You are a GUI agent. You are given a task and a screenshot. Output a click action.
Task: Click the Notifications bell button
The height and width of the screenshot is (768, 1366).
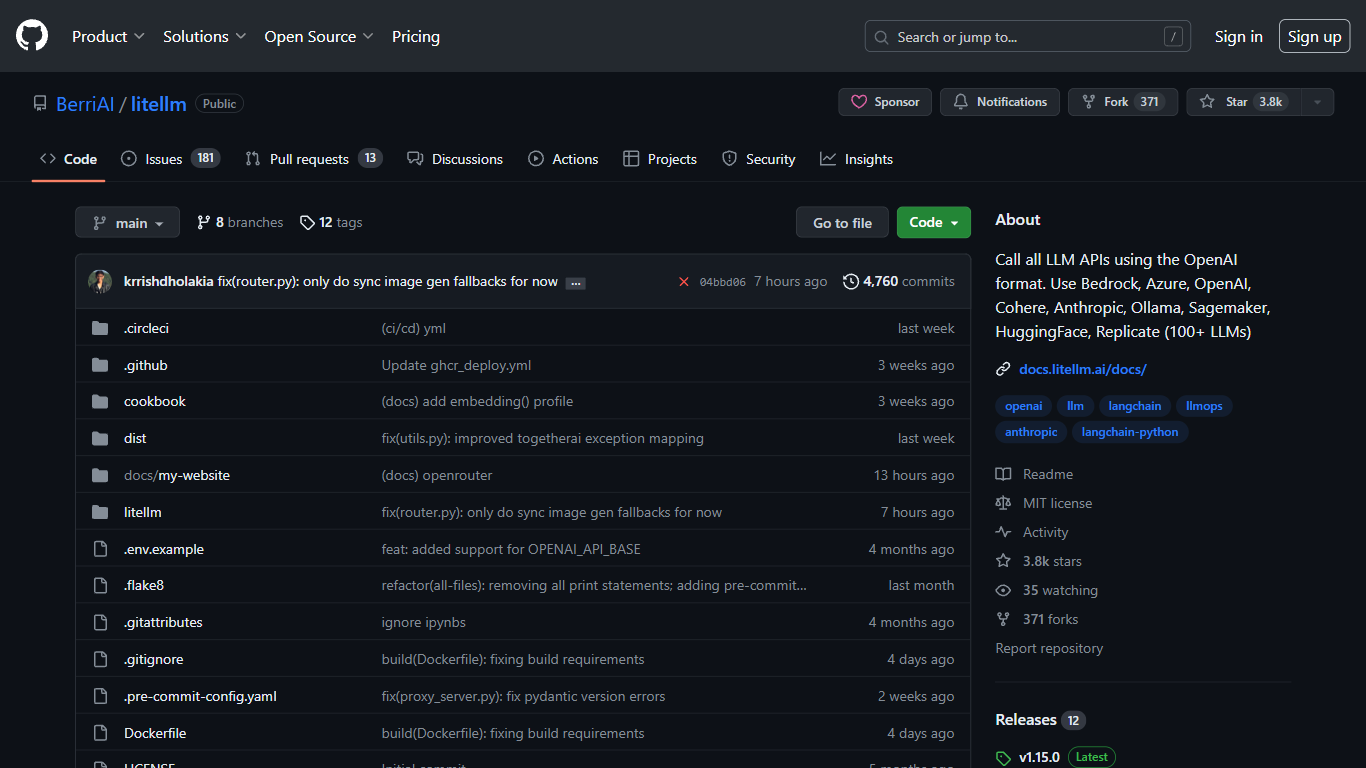point(1000,102)
